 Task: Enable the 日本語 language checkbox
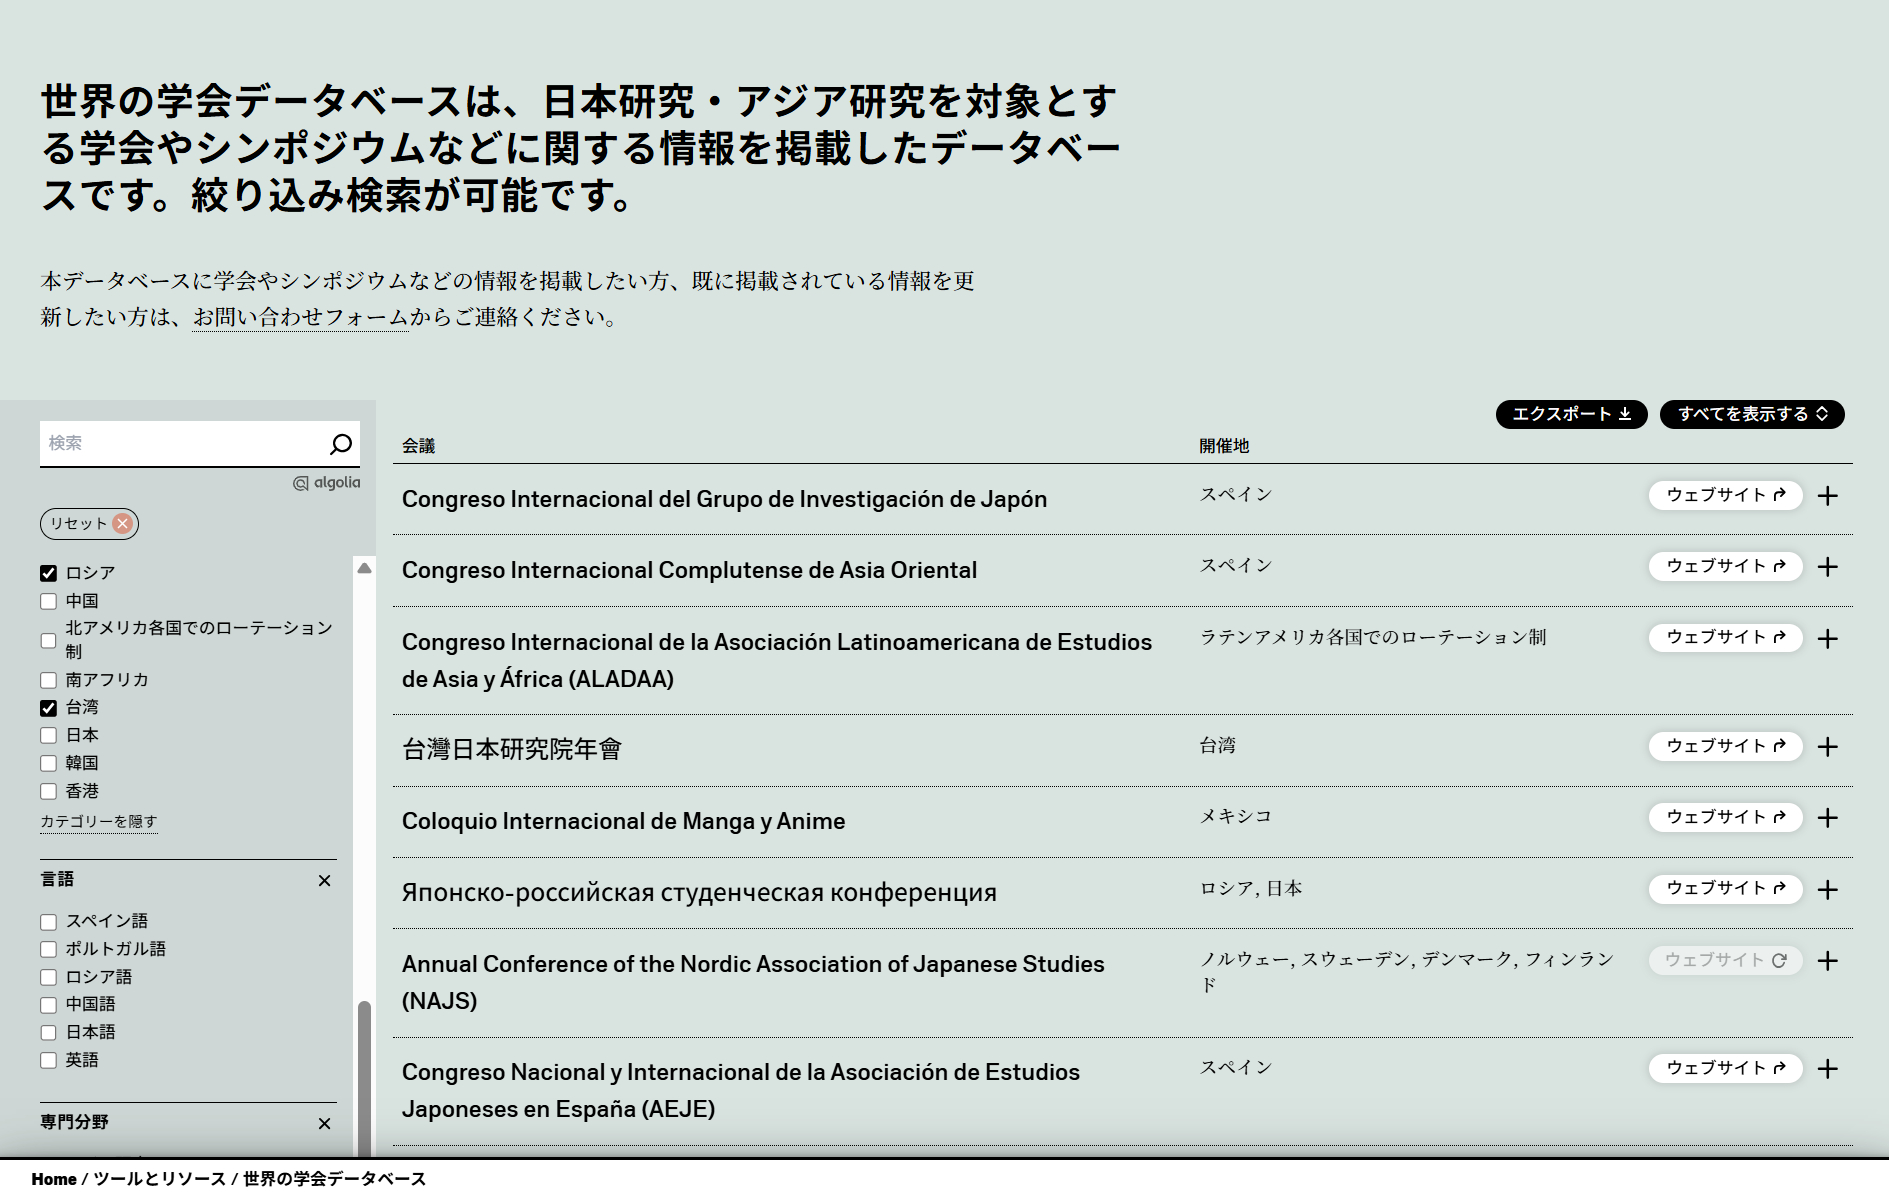click(48, 1032)
